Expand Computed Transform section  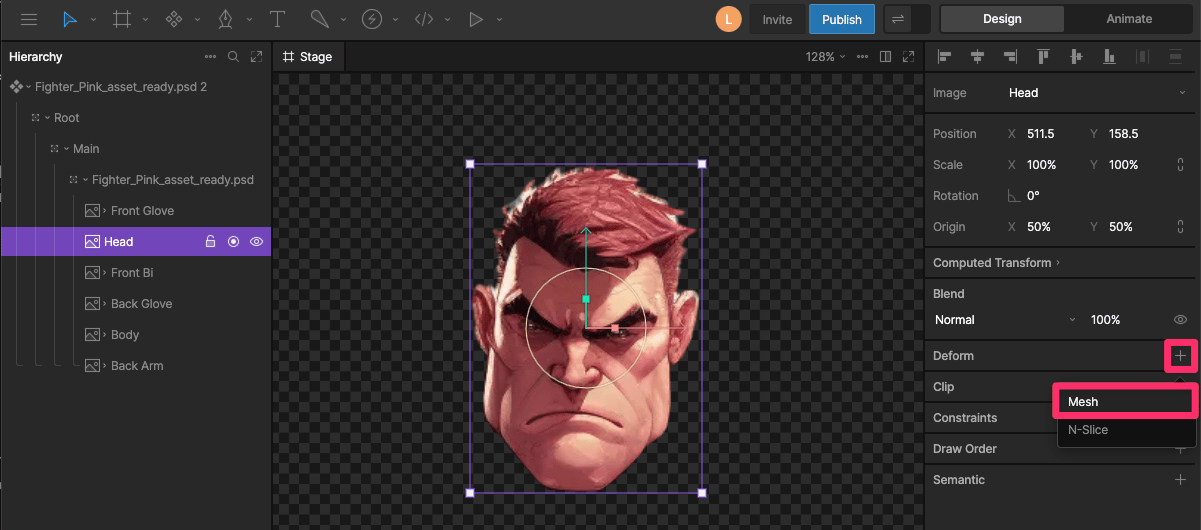pyautogui.click(x=996, y=263)
